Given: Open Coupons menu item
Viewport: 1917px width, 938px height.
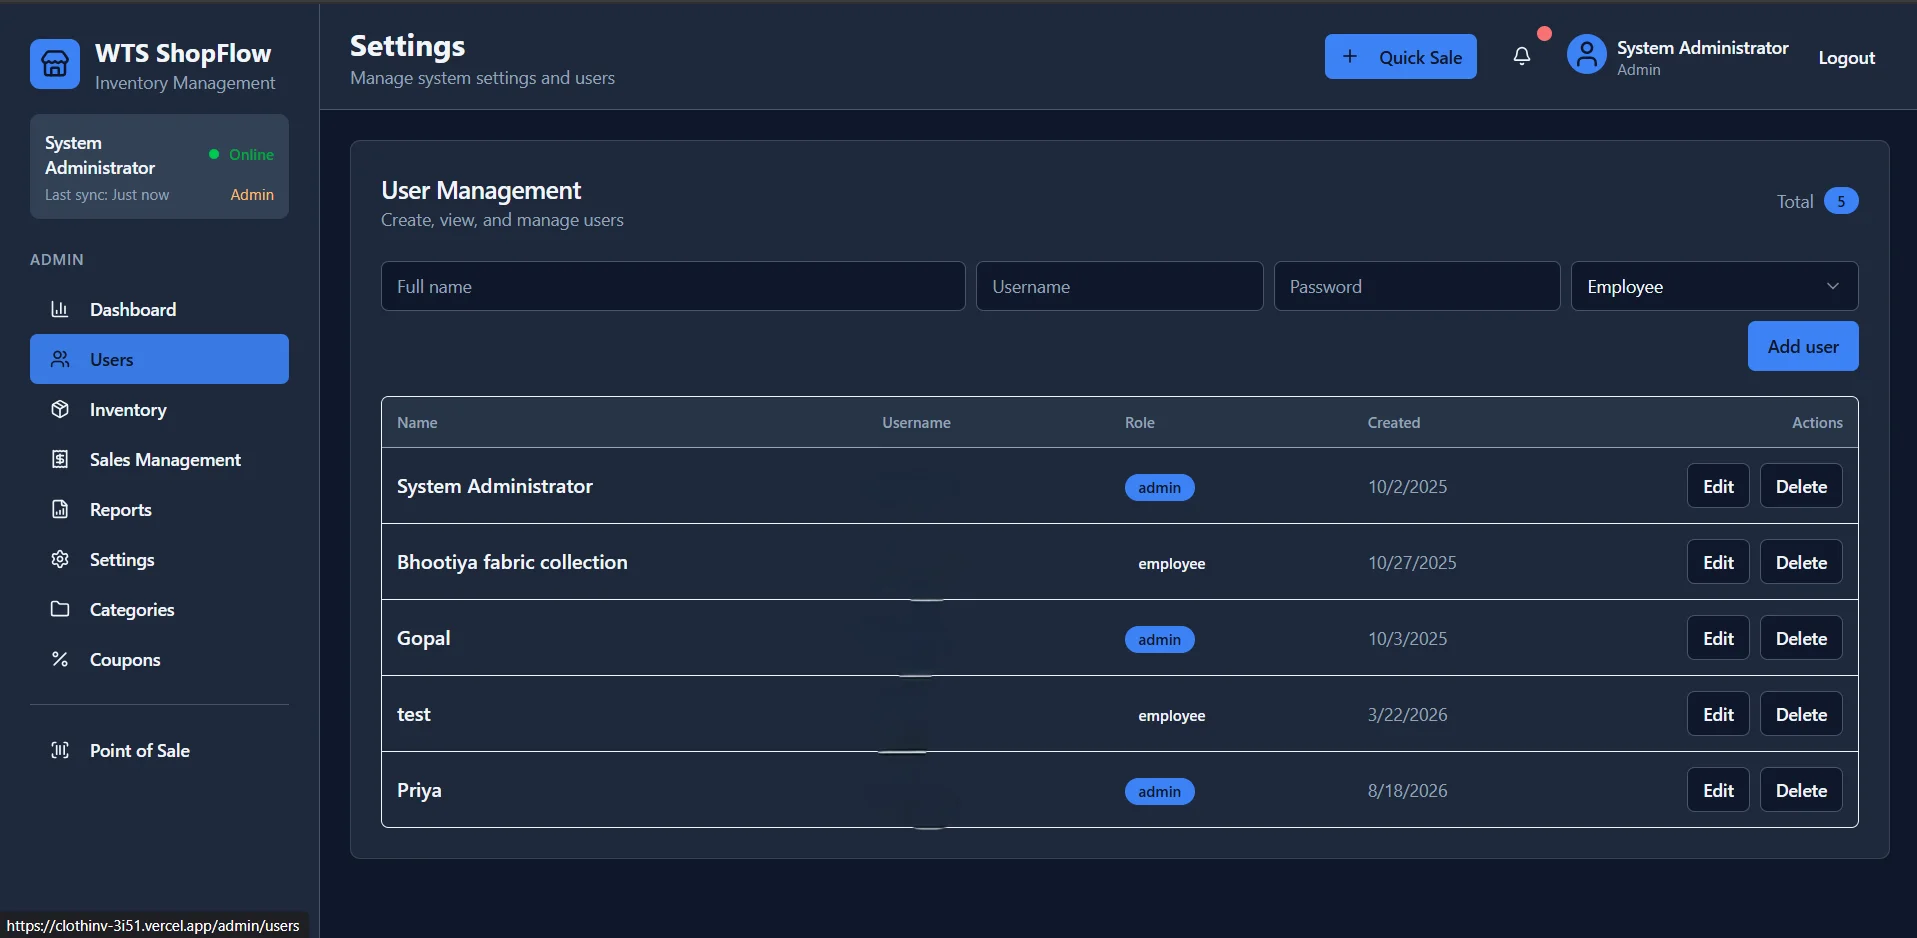Looking at the screenshot, I should tap(159, 659).
